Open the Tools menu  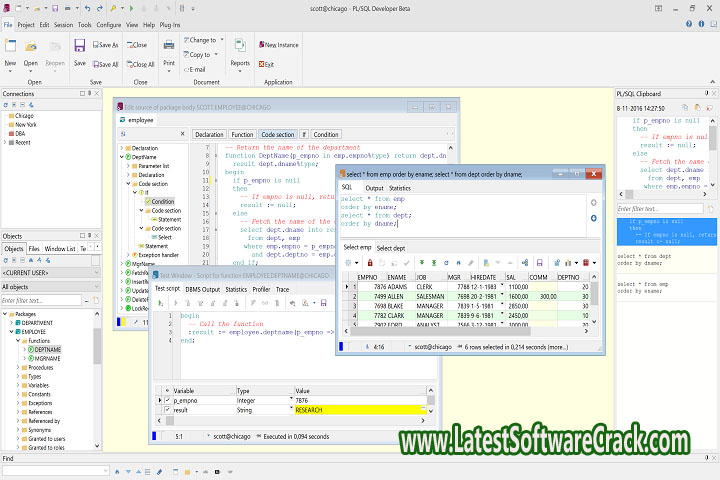84,25
